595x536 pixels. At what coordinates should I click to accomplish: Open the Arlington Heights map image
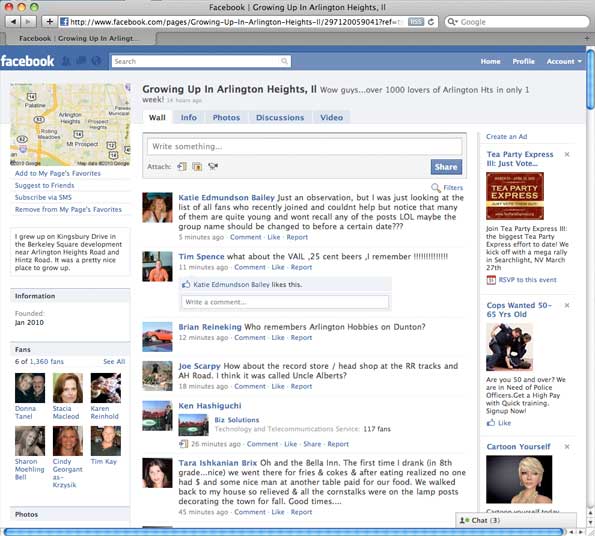70,125
